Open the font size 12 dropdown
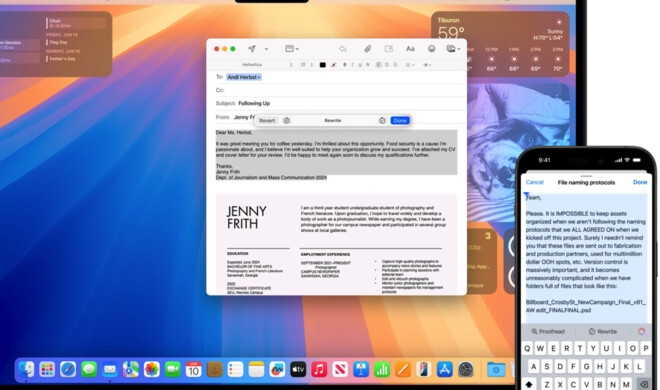 [306, 65]
